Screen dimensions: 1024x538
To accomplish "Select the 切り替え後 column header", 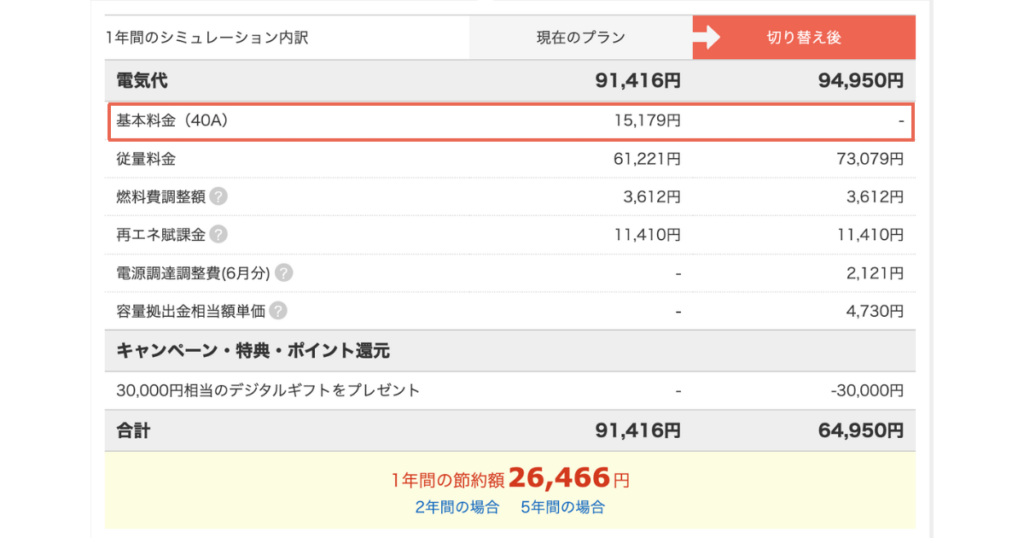I will (804, 38).
